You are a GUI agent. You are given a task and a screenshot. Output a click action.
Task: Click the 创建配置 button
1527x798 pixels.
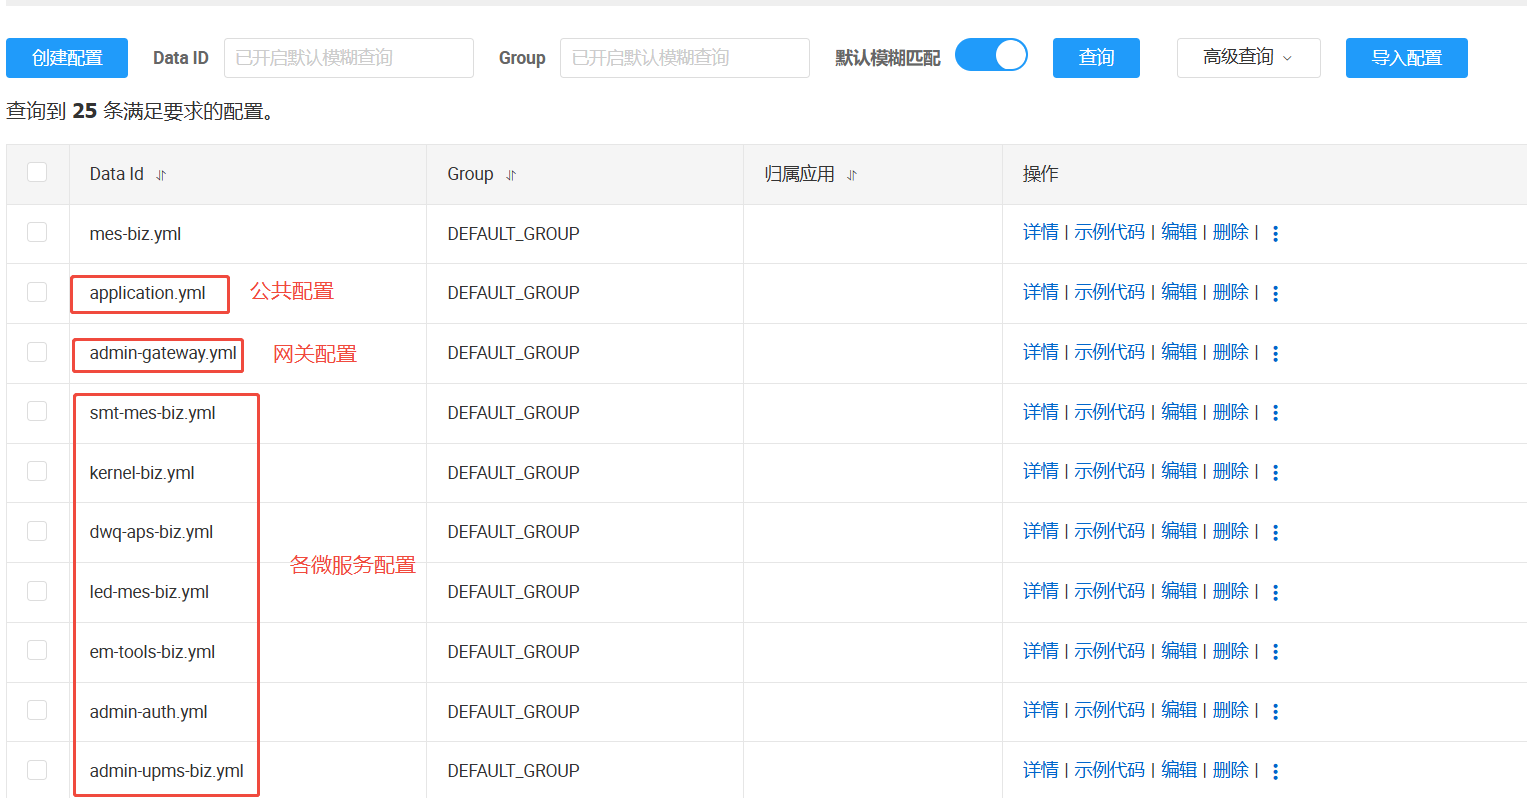(x=67, y=58)
